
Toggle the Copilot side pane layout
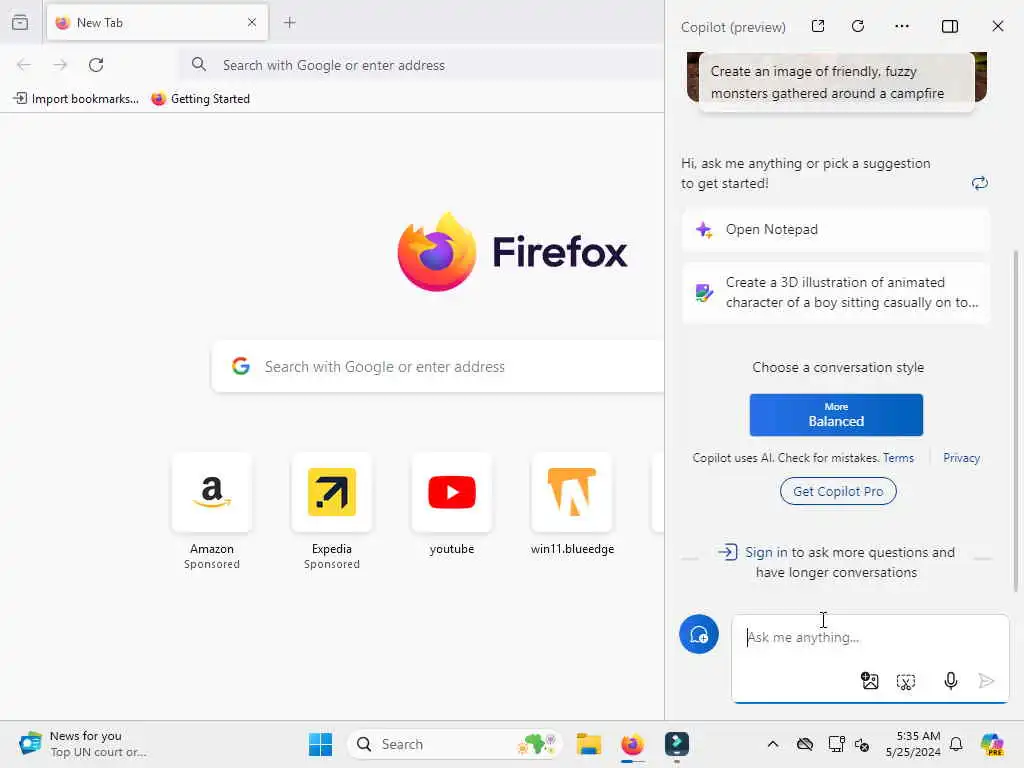coord(950,26)
